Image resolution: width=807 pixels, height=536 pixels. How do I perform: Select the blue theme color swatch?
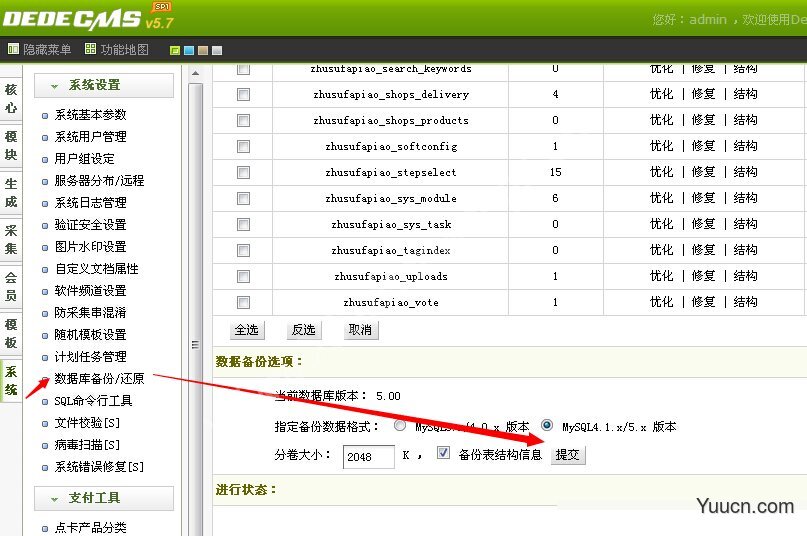coord(189,50)
